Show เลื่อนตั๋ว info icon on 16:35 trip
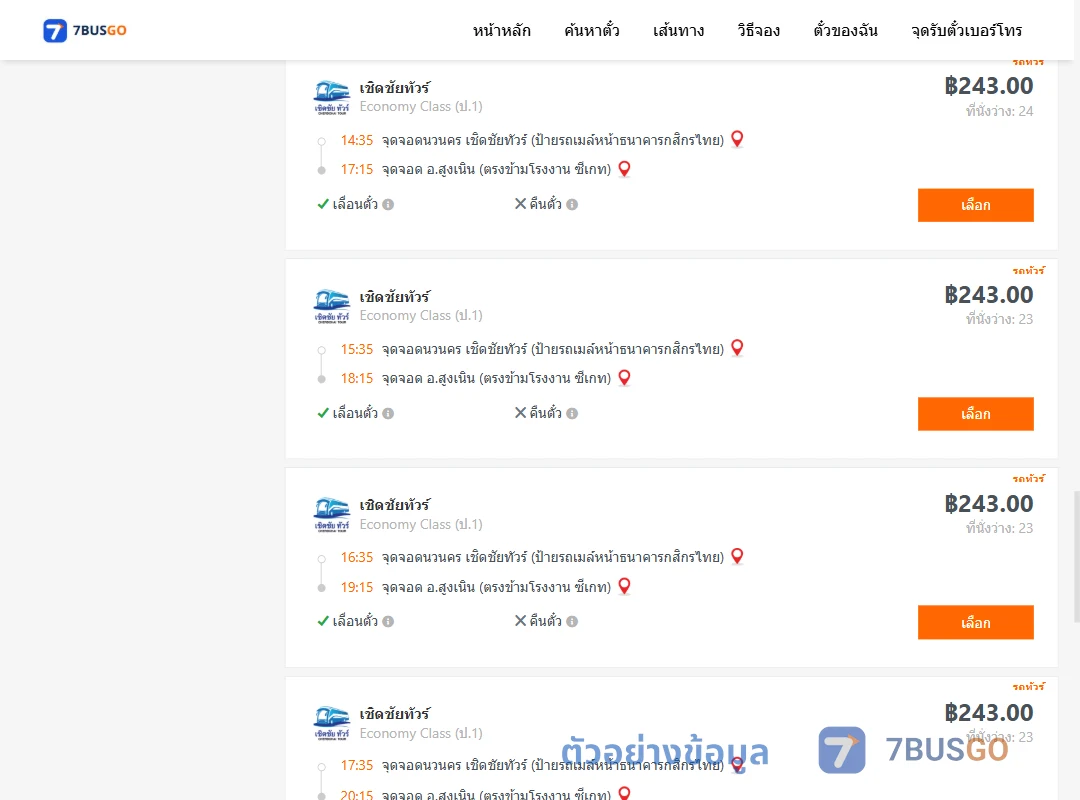Screen dimensions: 1080x800 pyautogui.click(x=388, y=622)
